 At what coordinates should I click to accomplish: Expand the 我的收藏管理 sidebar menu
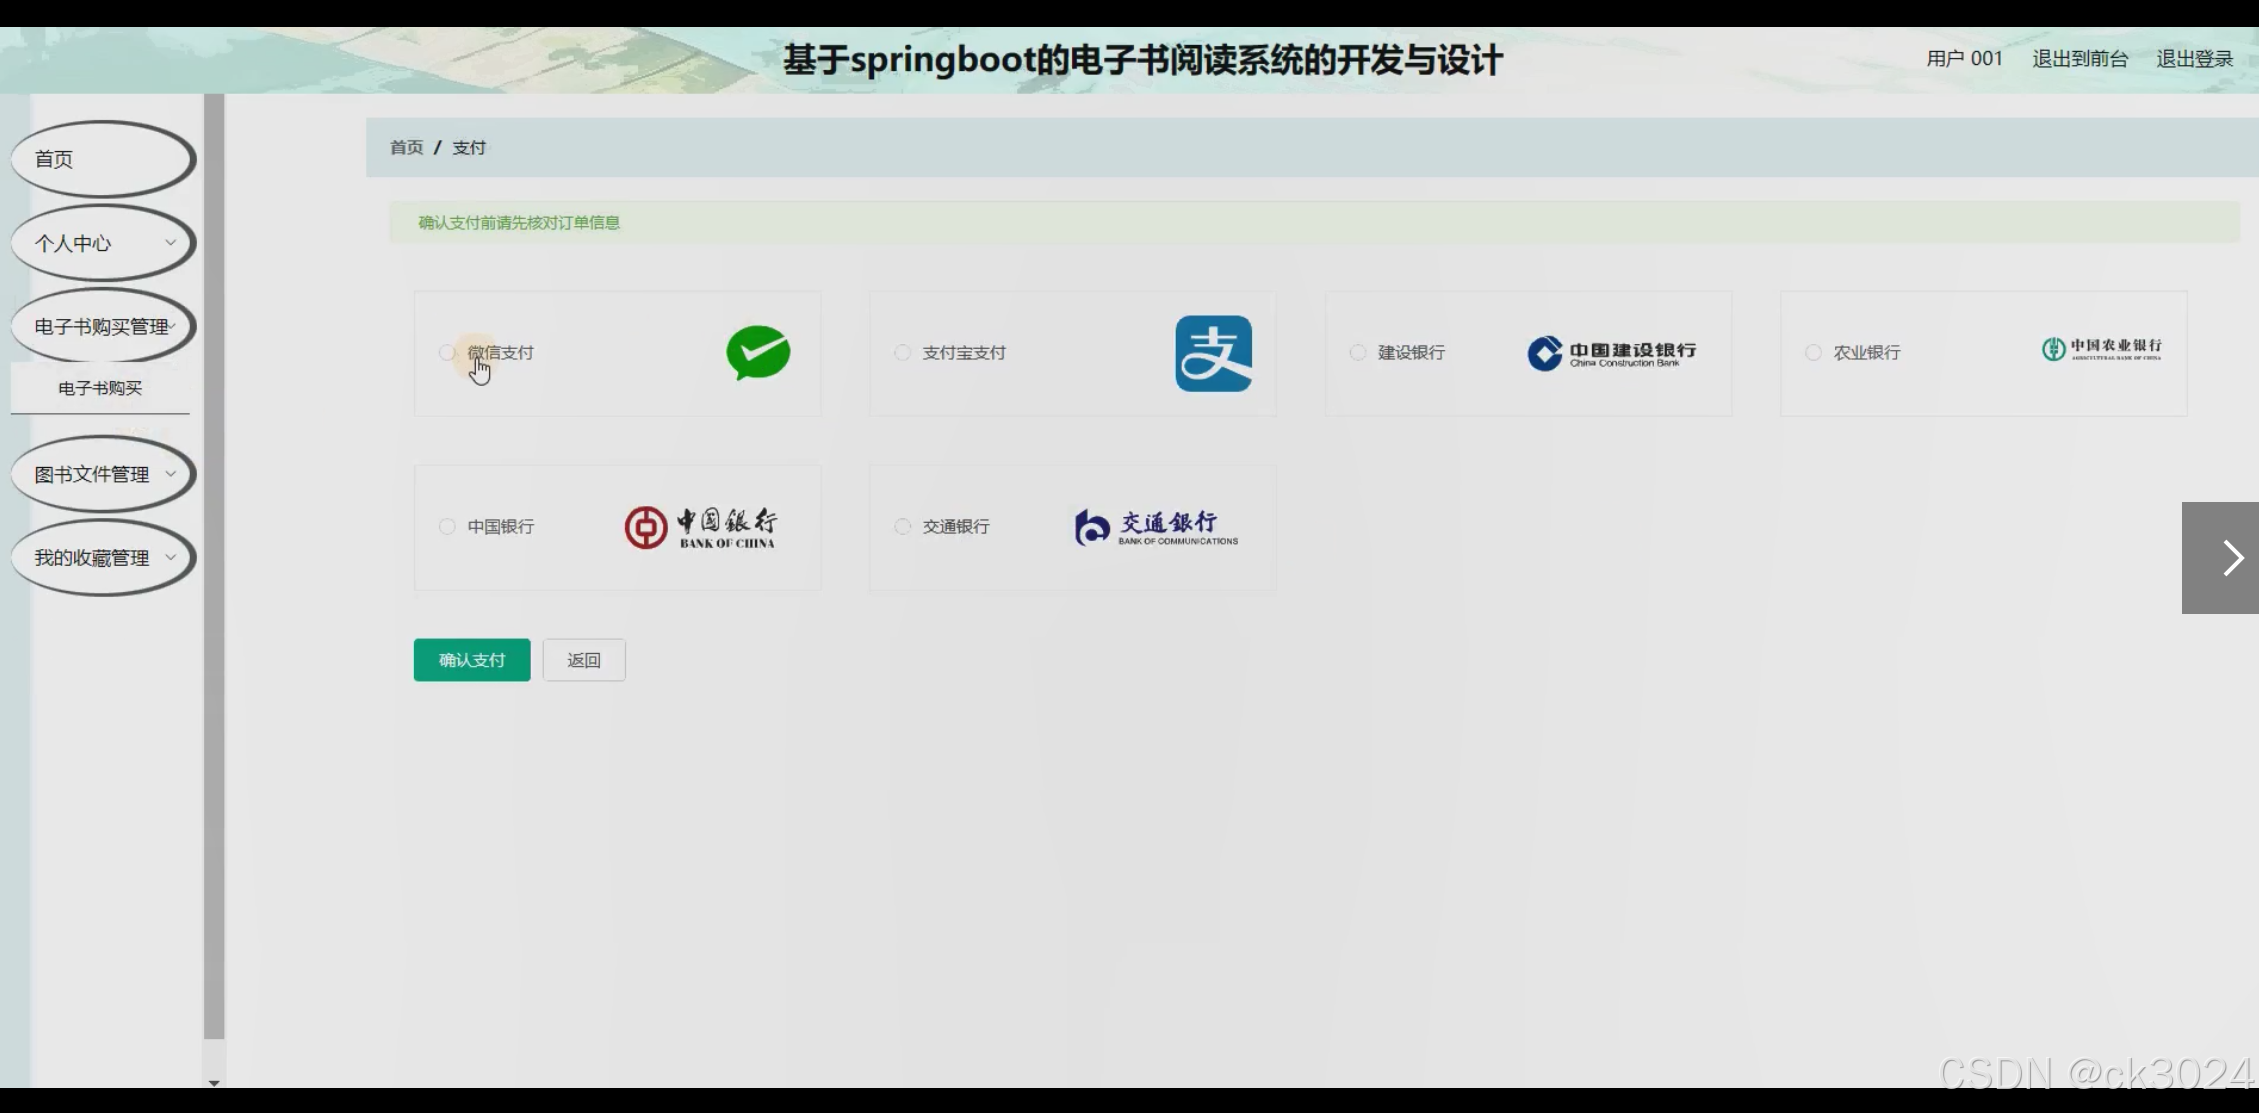(x=102, y=558)
